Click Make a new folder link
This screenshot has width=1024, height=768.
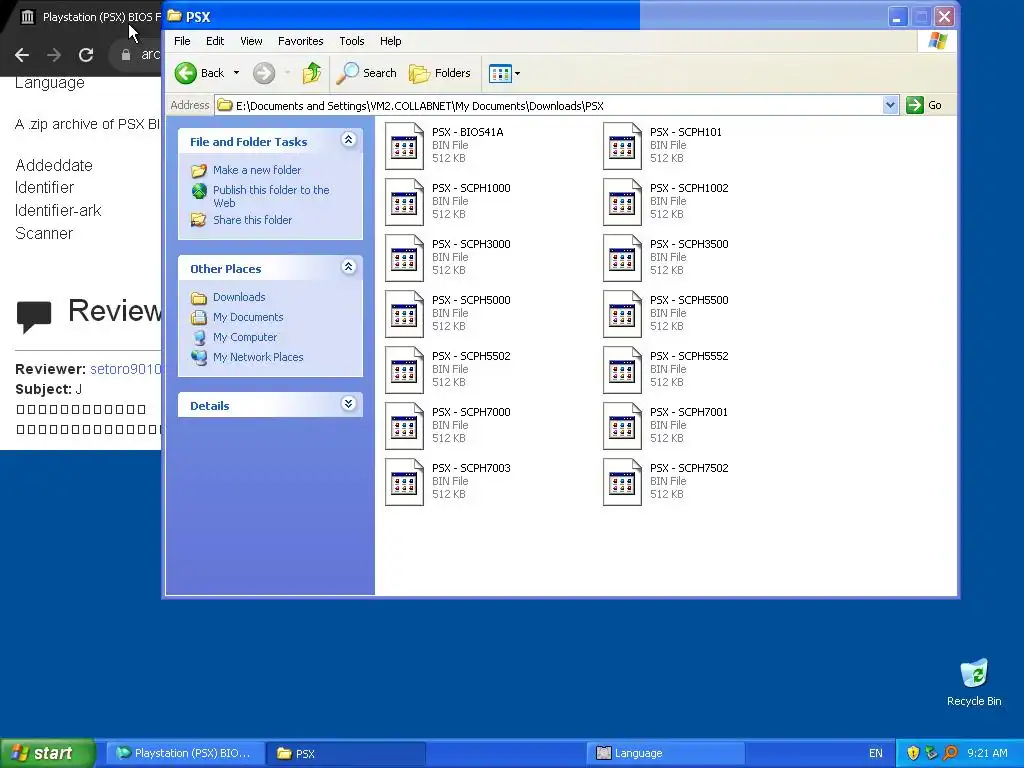point(257,170)
